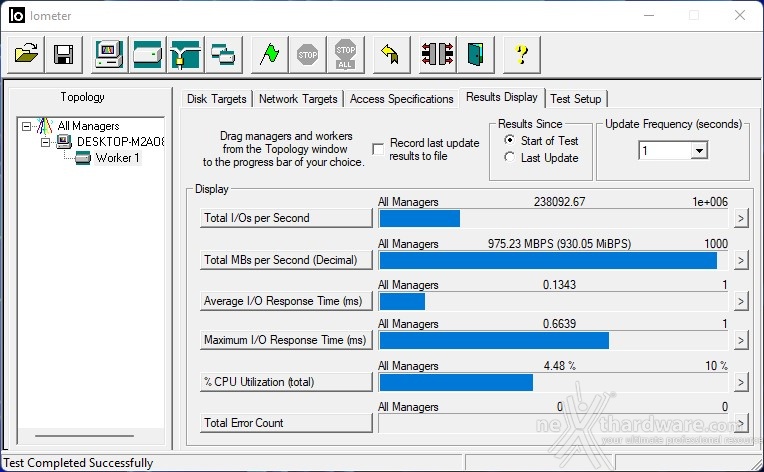Enable Record last update results to file

pyautogui.click(x=378, y=149)
